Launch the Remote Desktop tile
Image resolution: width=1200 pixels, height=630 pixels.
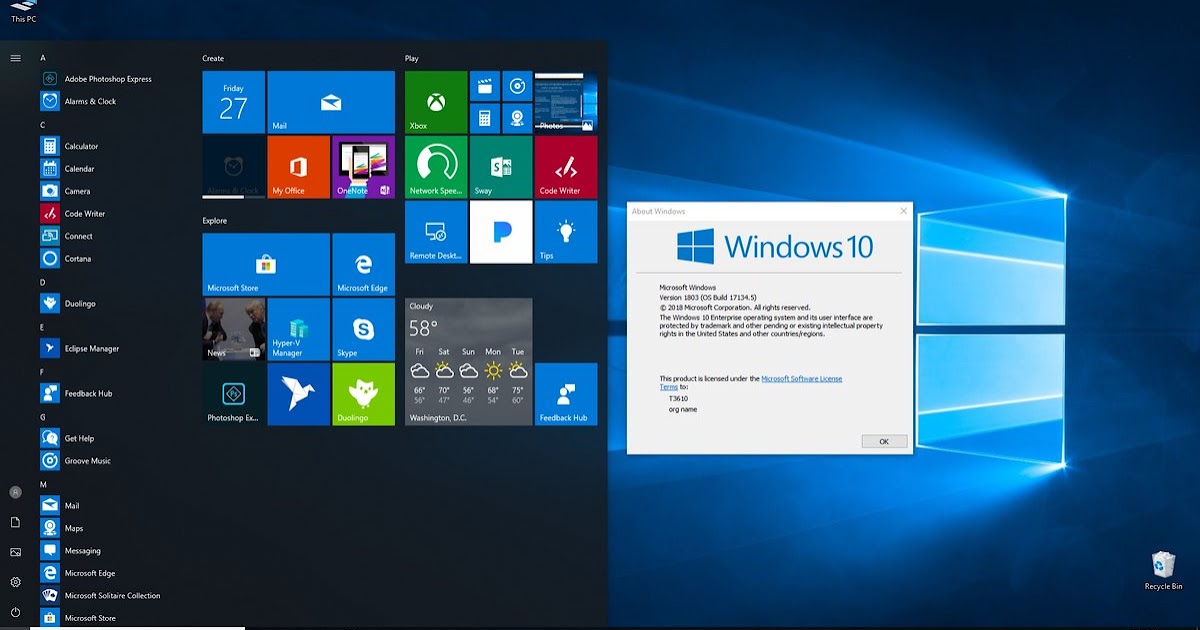pyautogui.click(x=436, y=232)
